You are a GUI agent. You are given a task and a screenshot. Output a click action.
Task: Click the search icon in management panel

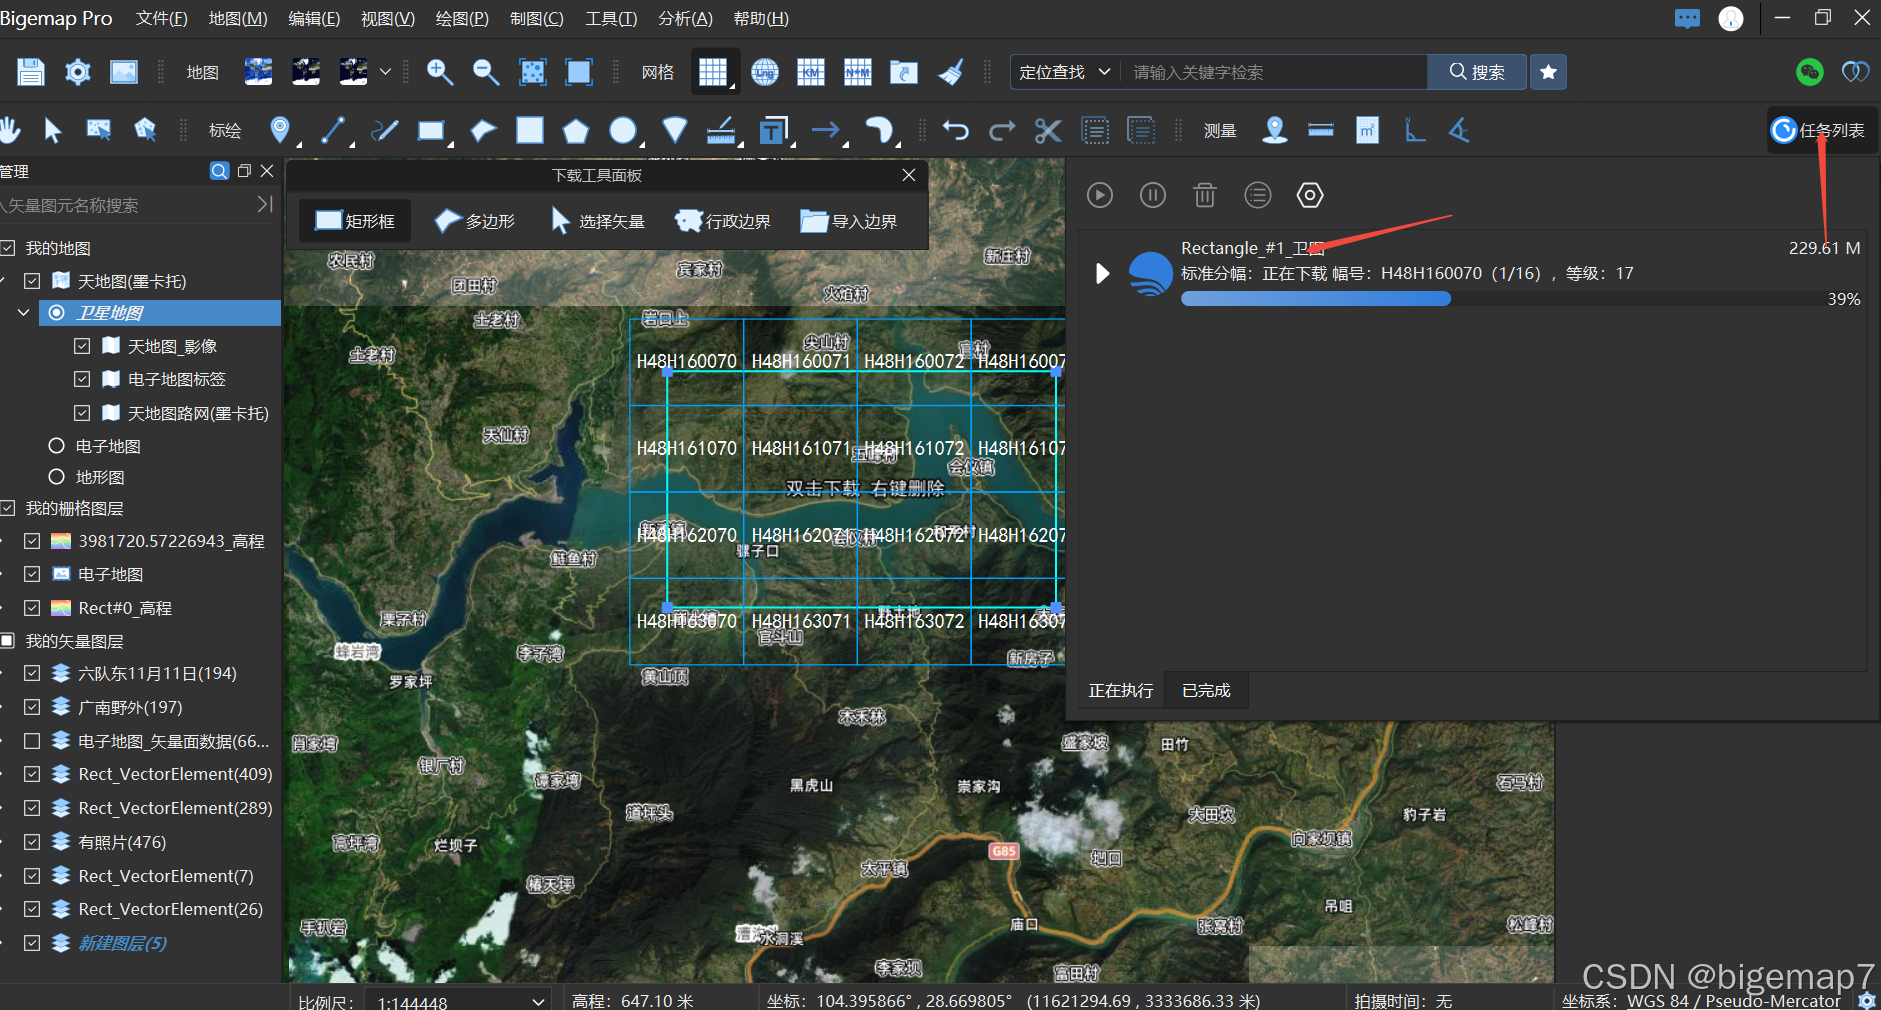point(220,171)
